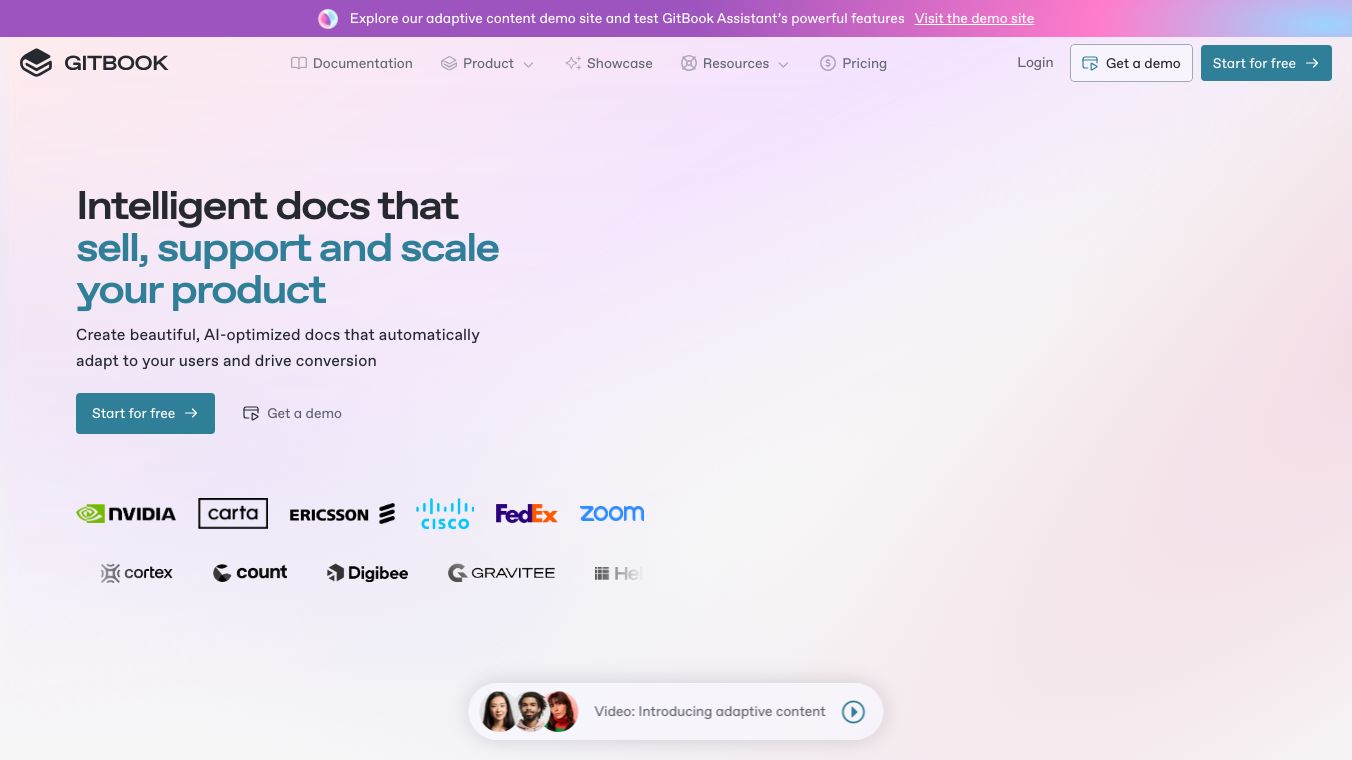The height and width of the screenshot is (760, 1352).
Task: Click the Ericsson logo
Action: point(342,514)
